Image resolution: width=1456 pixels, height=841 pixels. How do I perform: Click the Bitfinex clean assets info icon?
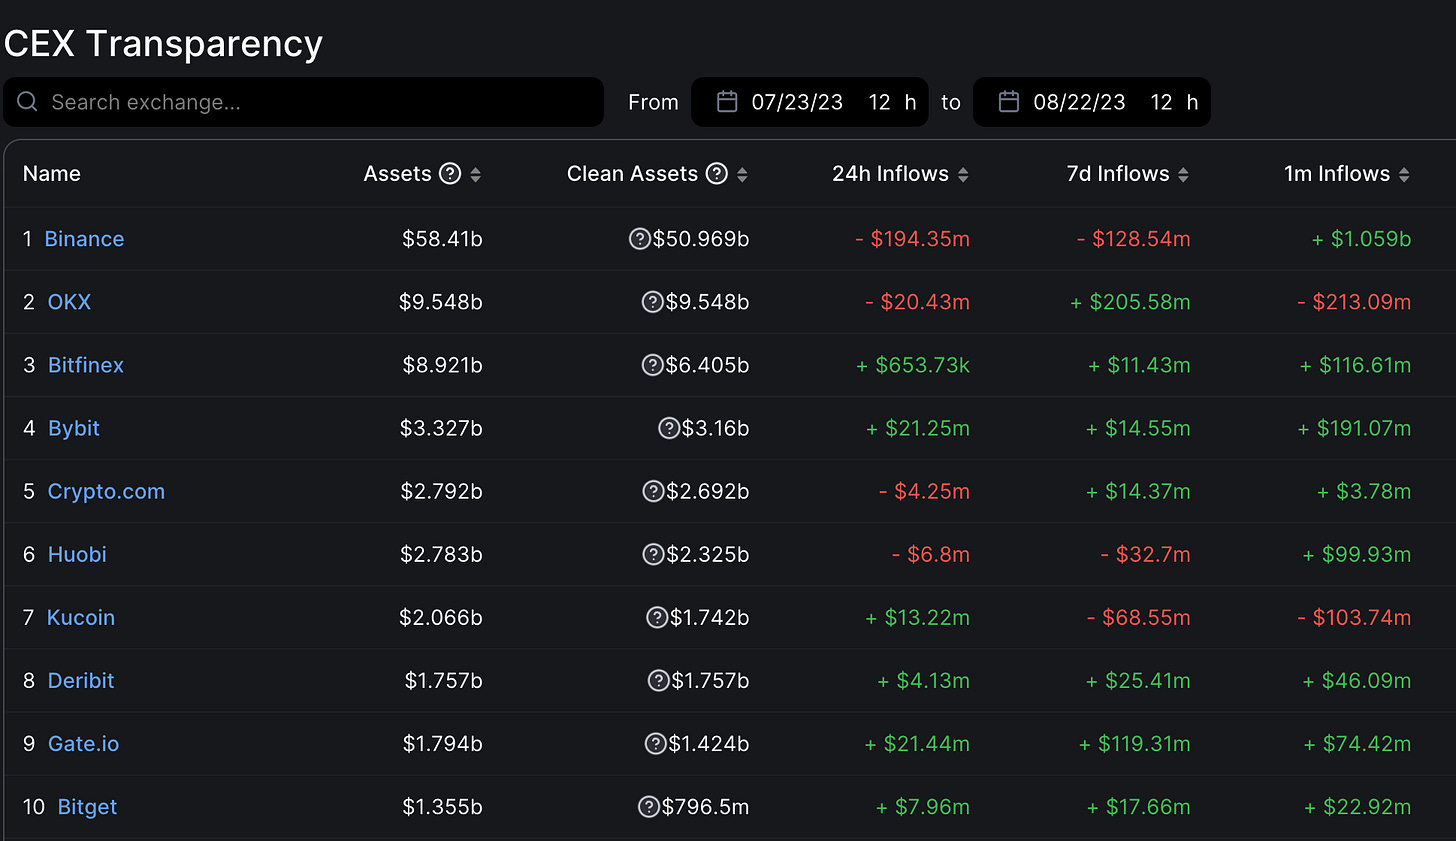tap(652, 365)
